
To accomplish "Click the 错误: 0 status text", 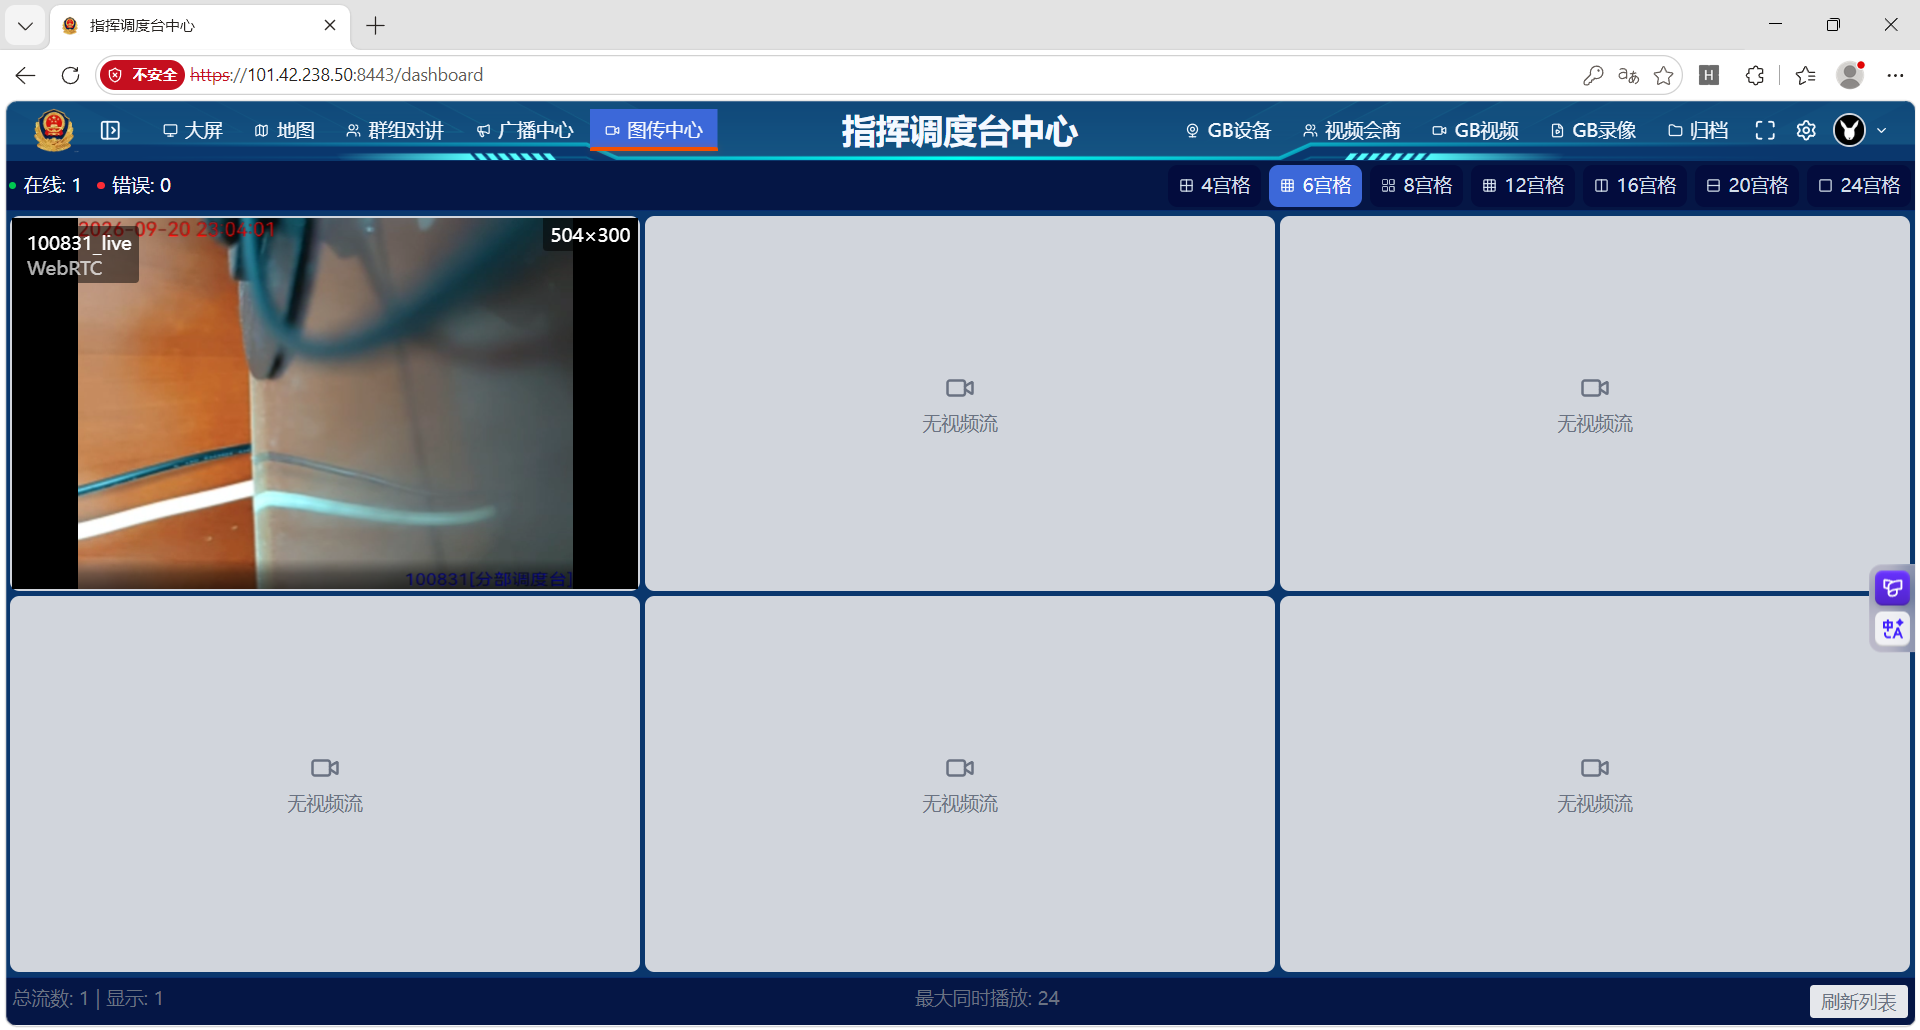I will [141, 186].
